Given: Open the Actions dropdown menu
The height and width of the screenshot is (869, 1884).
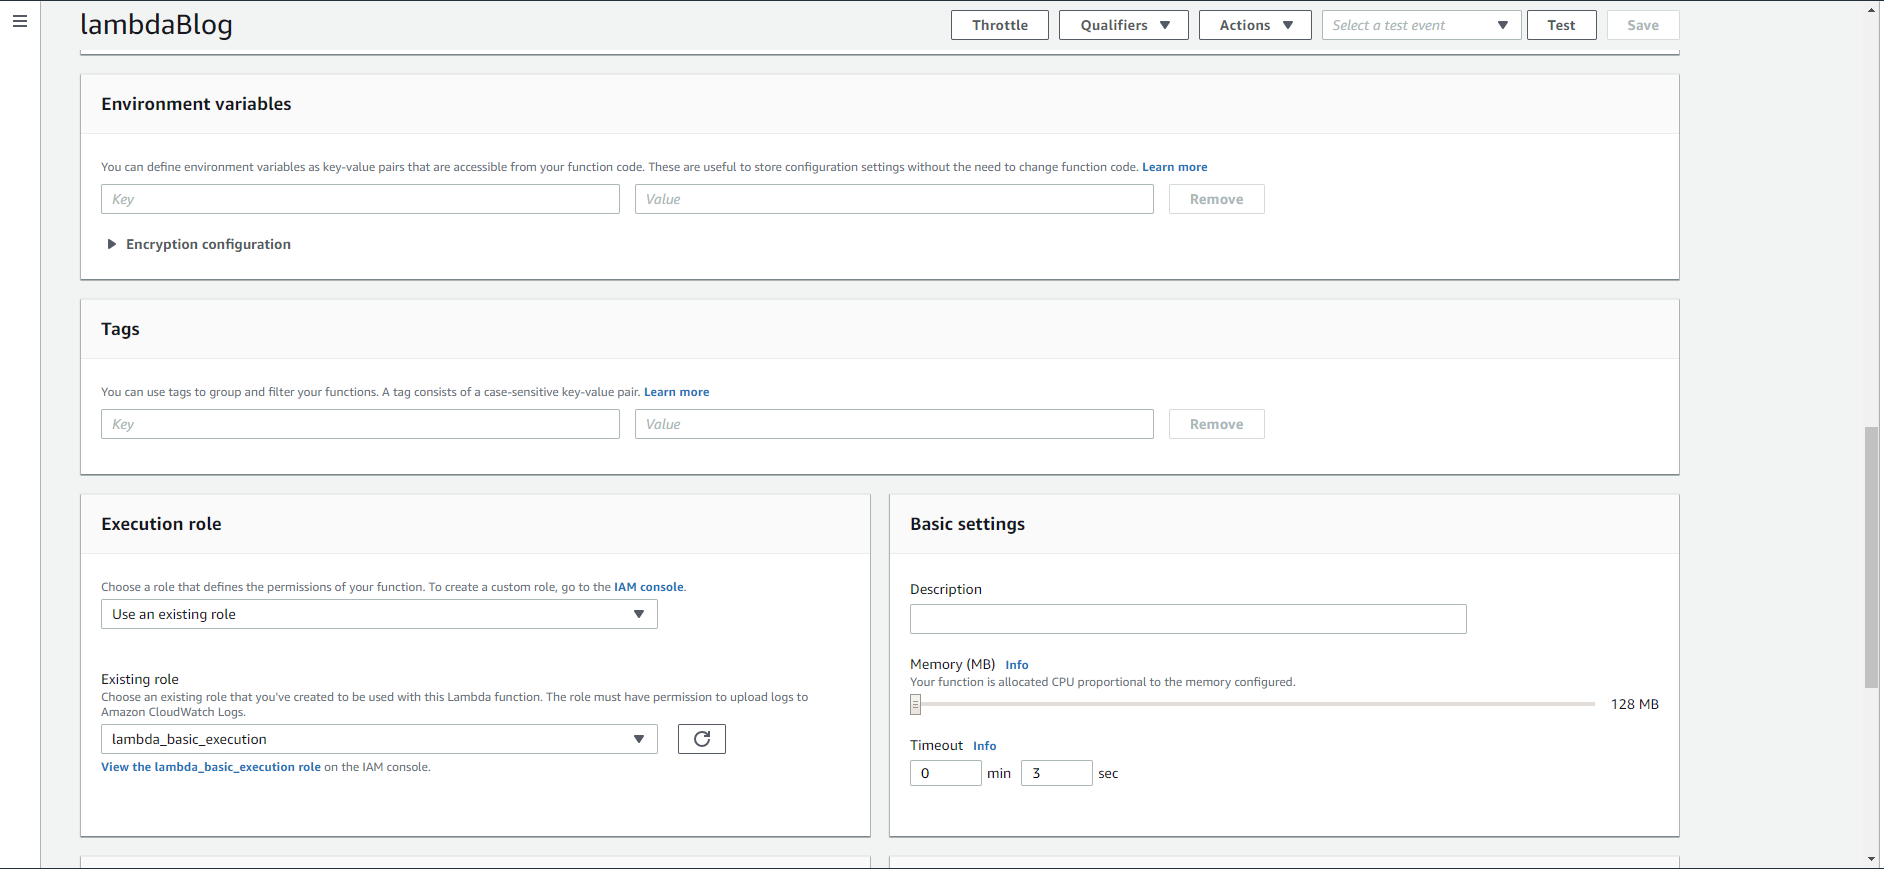Looking at the screenshot, I should coord(1254,25).
